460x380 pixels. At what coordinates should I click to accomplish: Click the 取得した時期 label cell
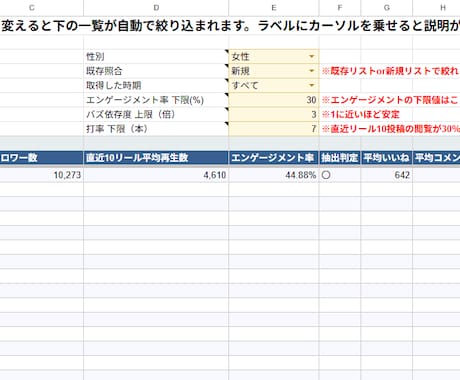click(156, 85)
